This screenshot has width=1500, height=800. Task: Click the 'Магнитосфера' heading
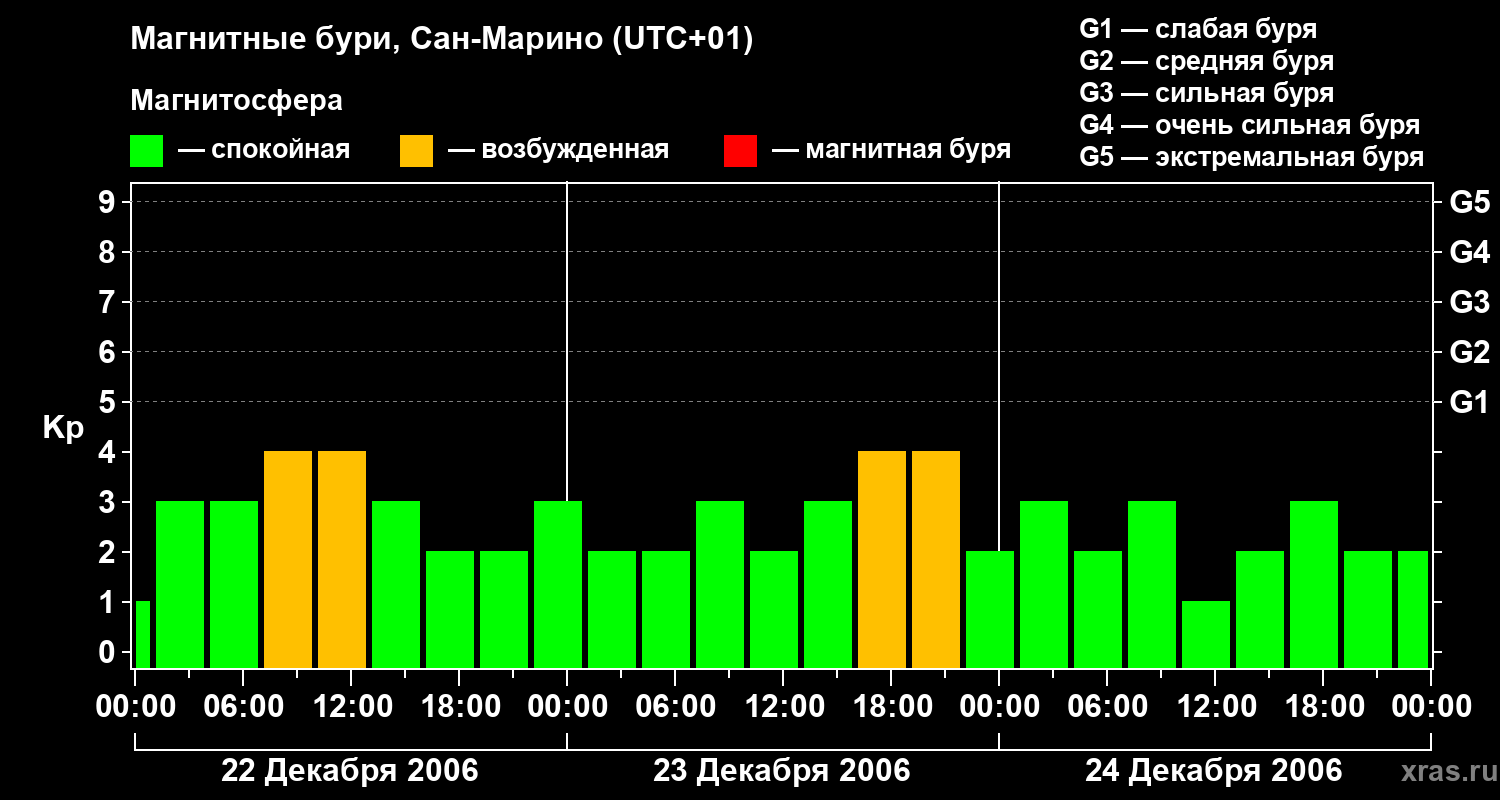237,101
